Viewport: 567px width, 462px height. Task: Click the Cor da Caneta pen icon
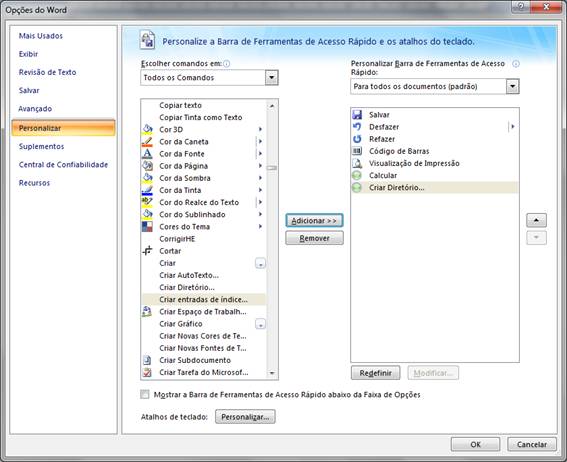click(x=147, y=141)
